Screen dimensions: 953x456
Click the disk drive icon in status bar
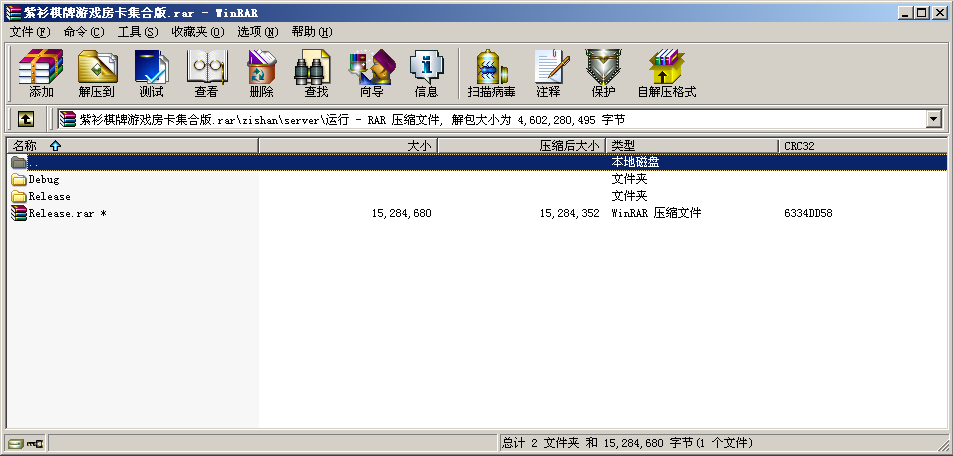16,443
